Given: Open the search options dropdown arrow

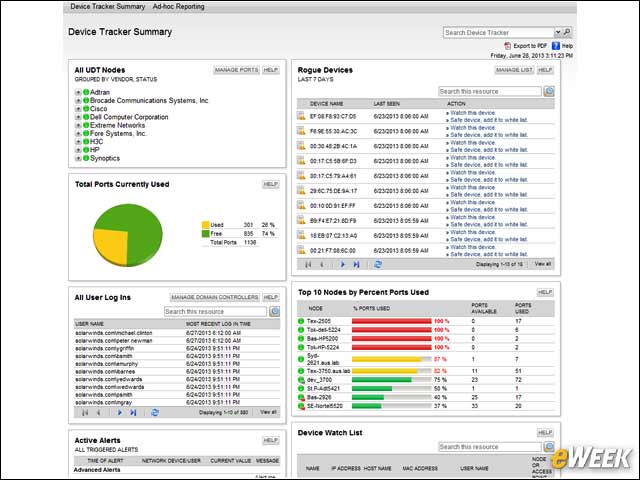Looking at the screenshot, I should pyautogui.click(x=558, y=32).
